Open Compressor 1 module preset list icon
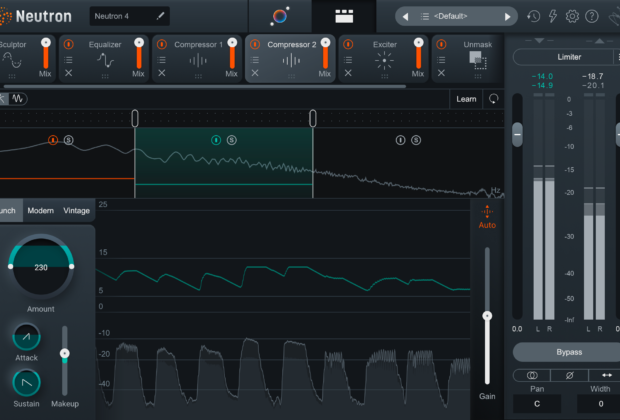 162,60
